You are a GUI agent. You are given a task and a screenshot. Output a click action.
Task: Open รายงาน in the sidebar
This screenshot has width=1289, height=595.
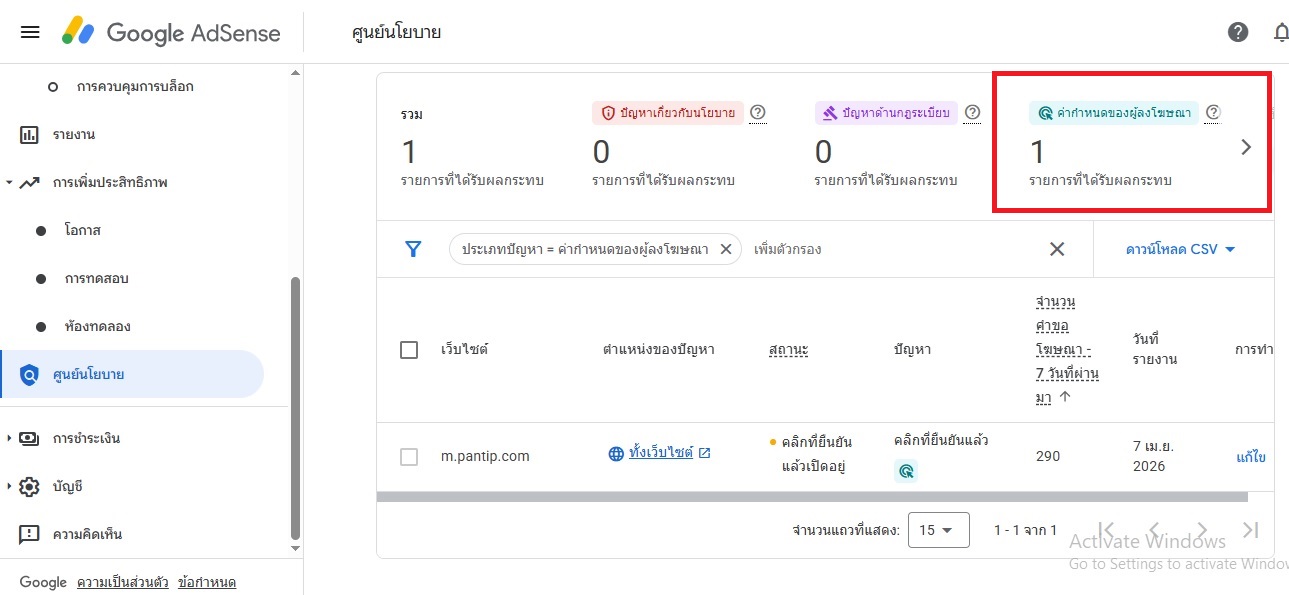click(75, 134)
